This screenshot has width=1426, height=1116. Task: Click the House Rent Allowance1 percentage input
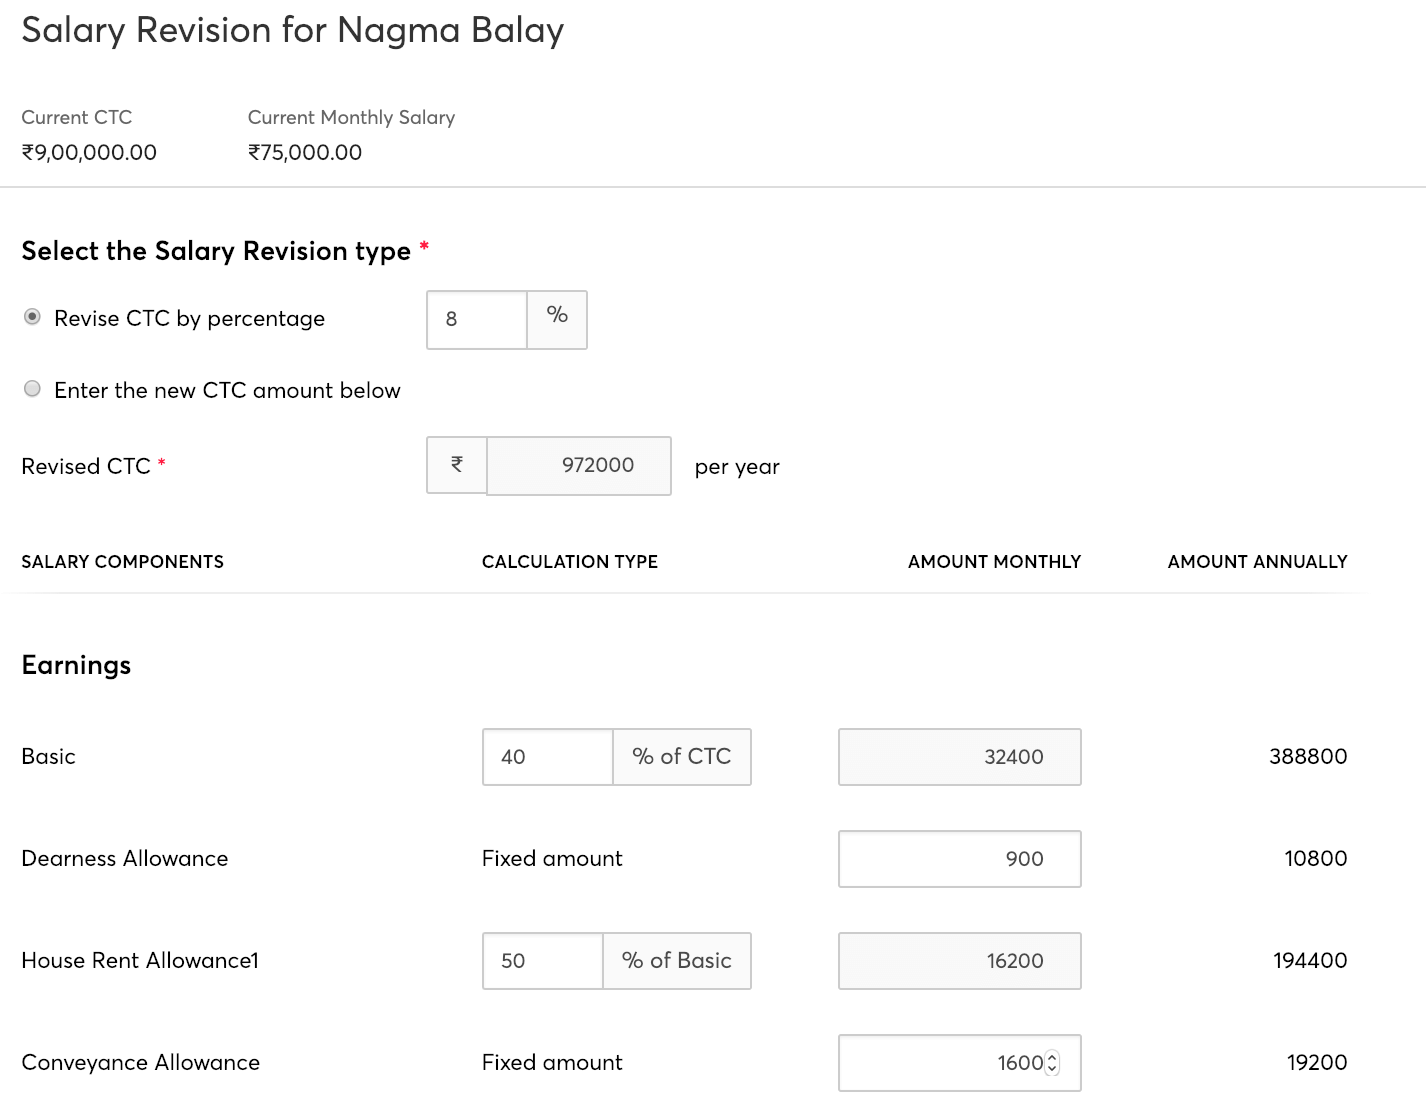pos(541,961)
